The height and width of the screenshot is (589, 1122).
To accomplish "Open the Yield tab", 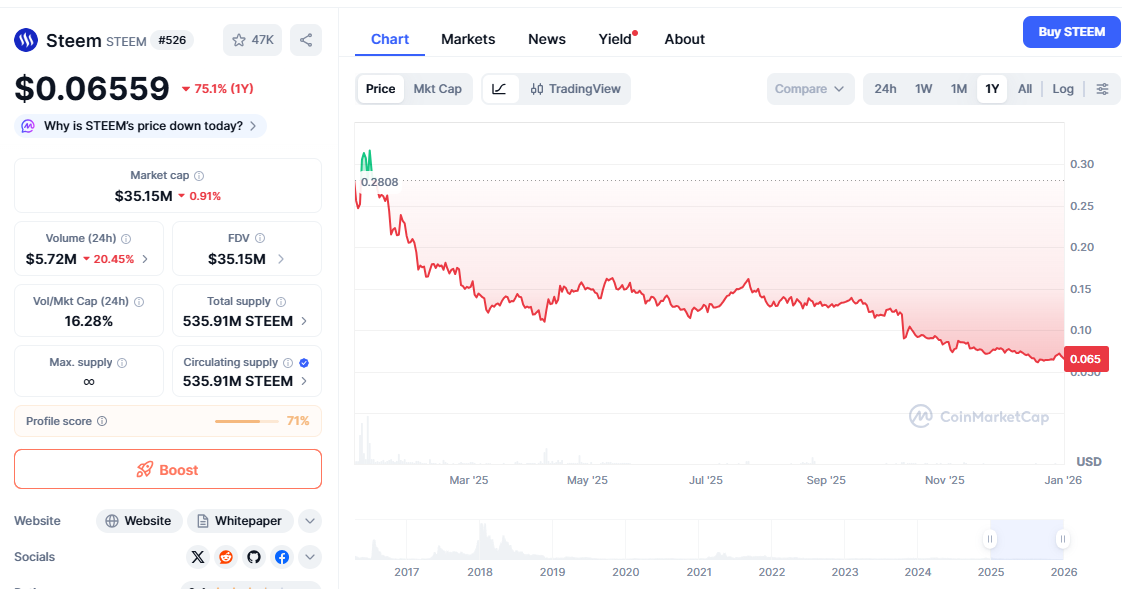I will [616, 39].
